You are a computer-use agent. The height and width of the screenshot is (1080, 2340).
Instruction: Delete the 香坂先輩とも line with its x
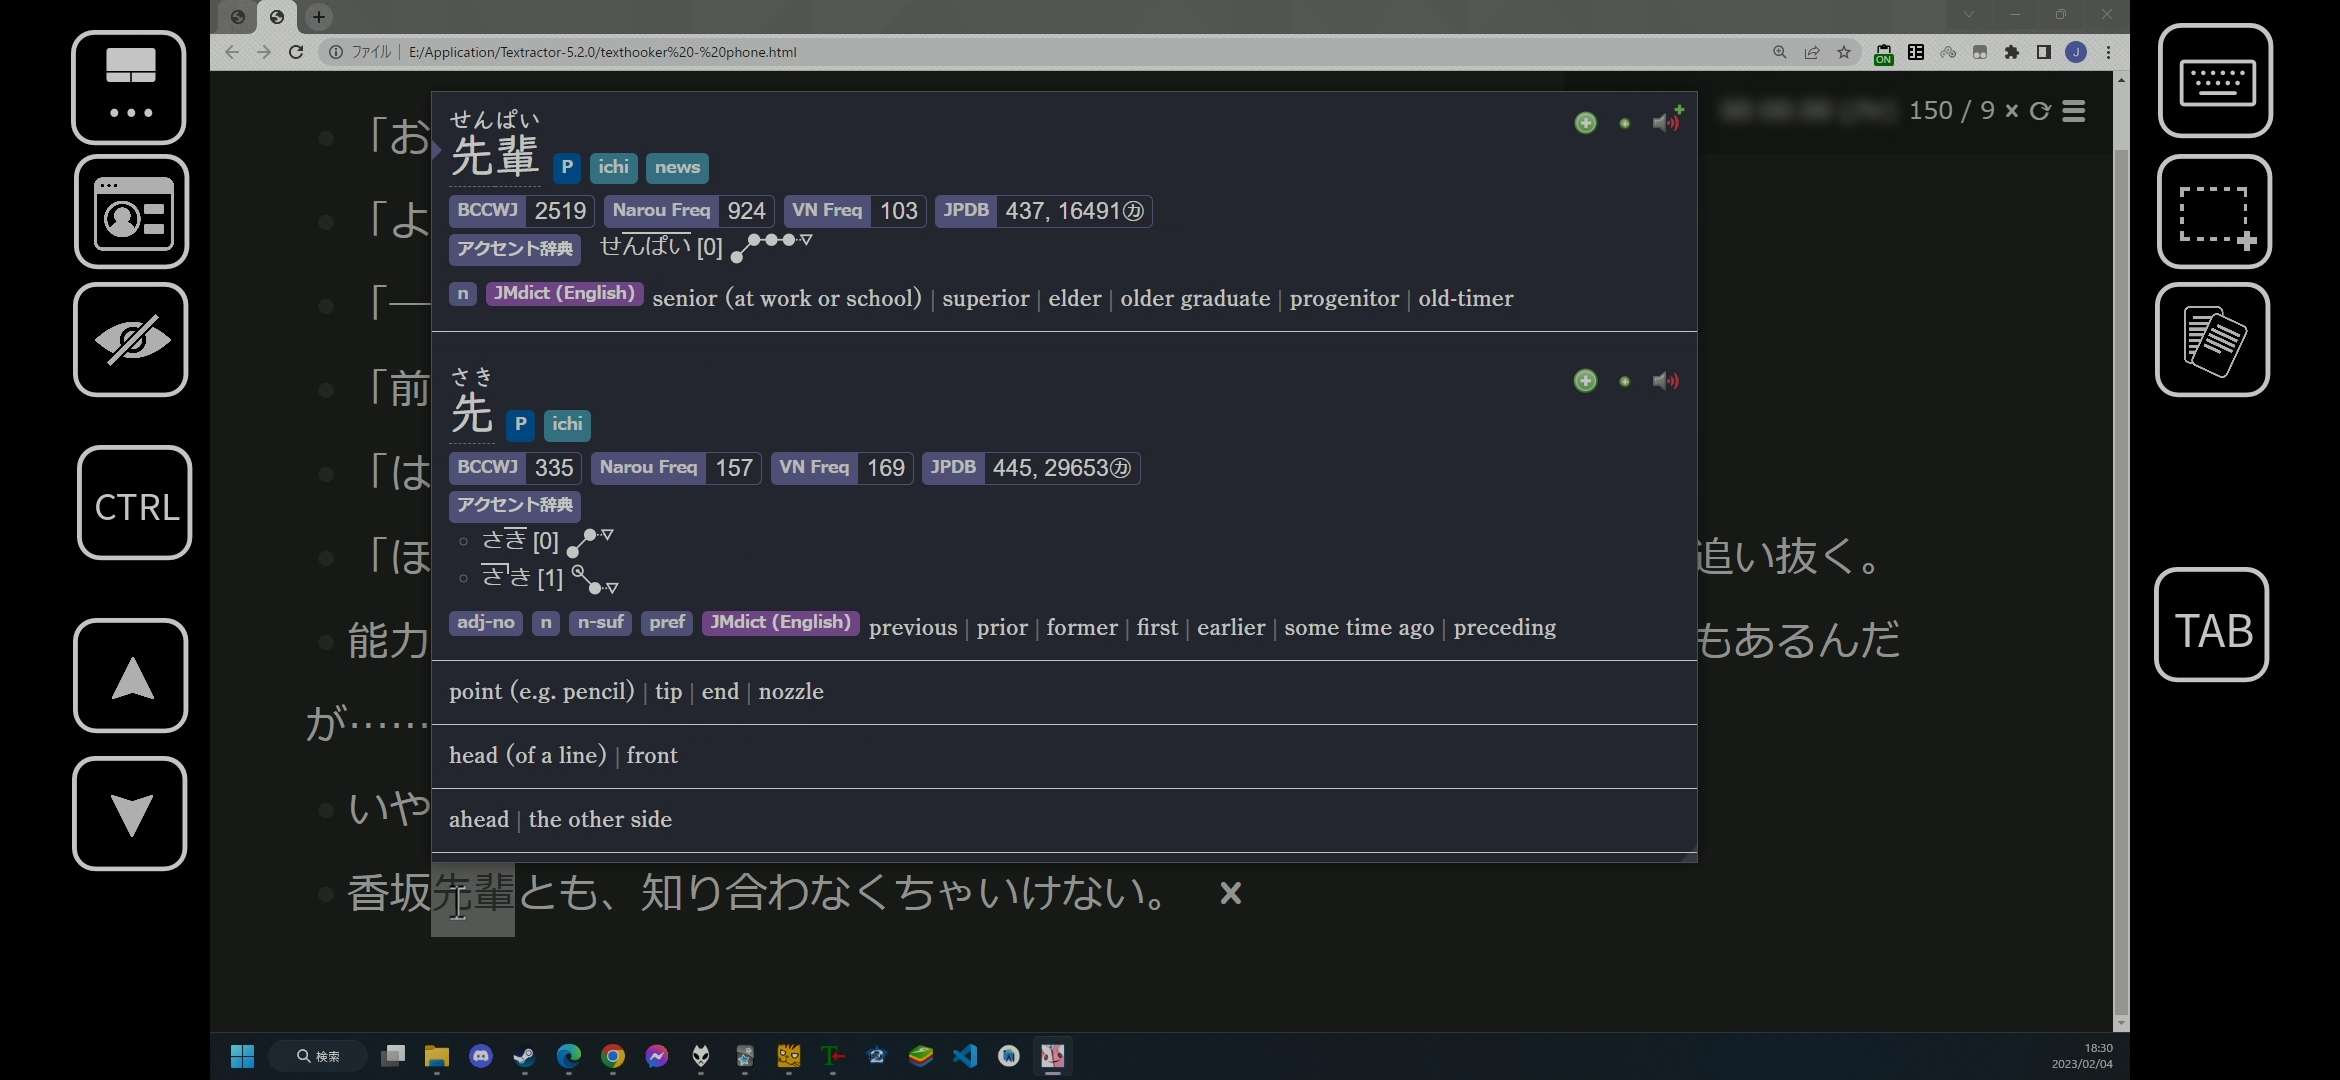point(1231,893)
